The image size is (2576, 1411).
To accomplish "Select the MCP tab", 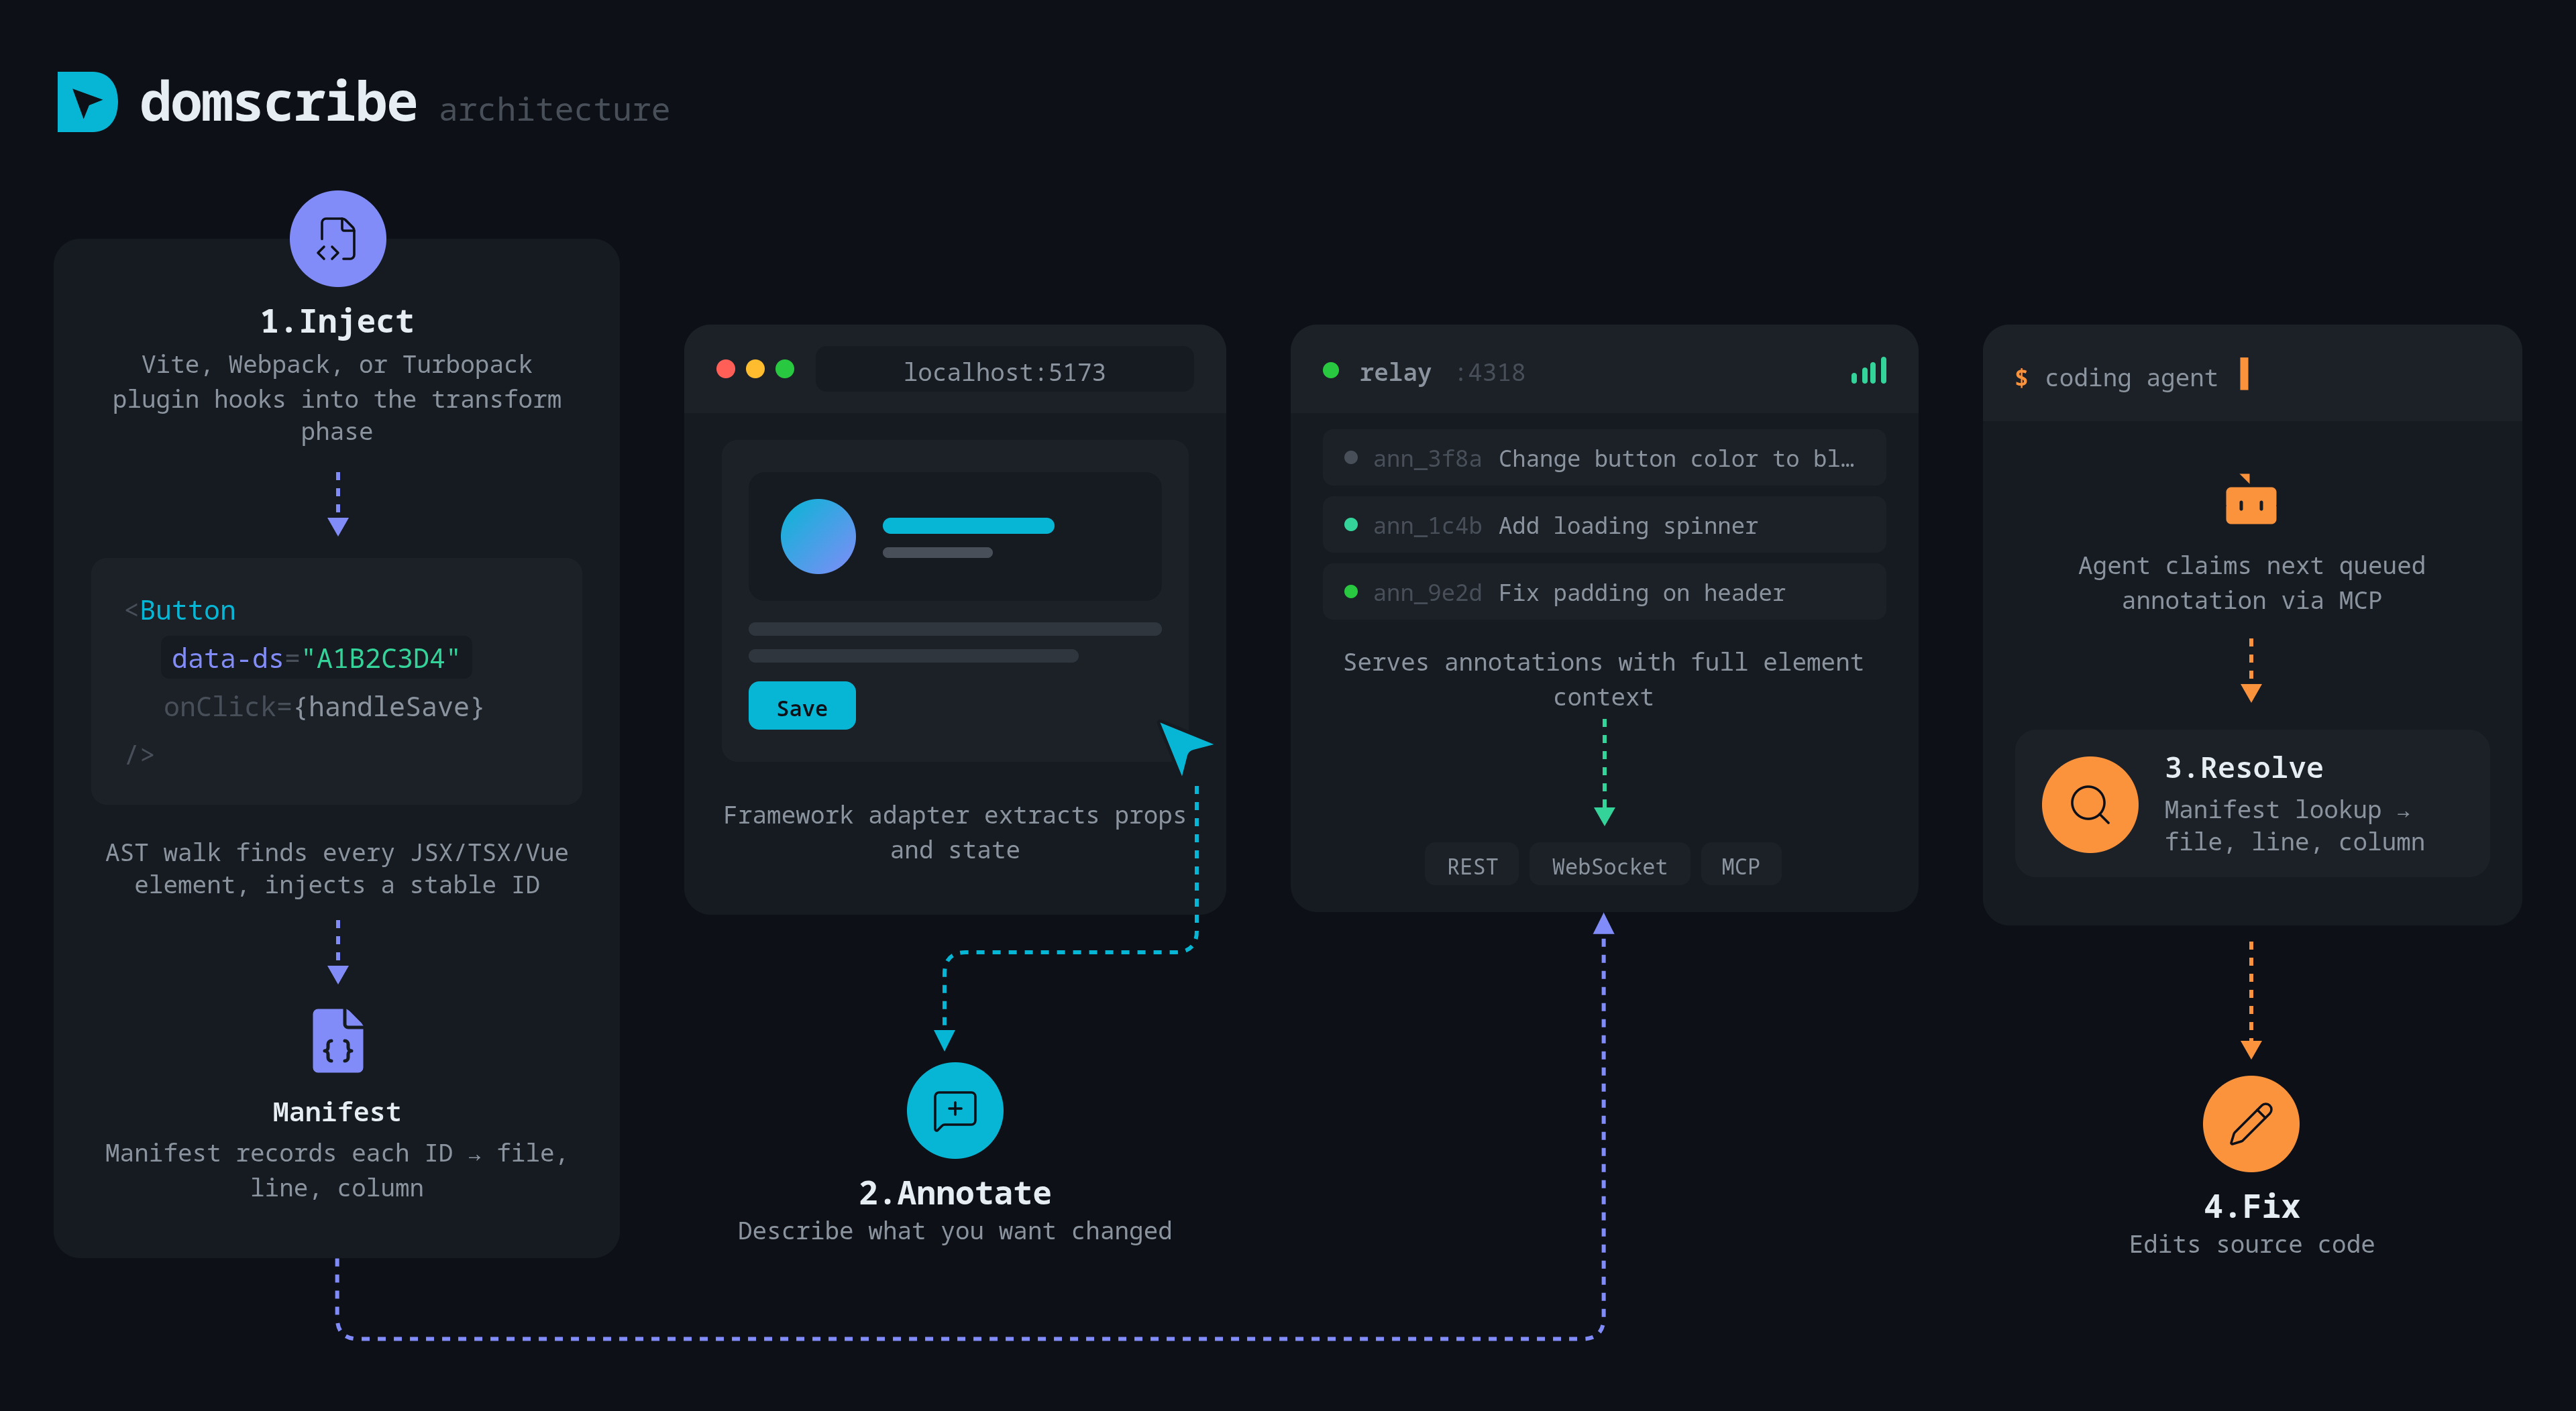I will pos(1741,865).
